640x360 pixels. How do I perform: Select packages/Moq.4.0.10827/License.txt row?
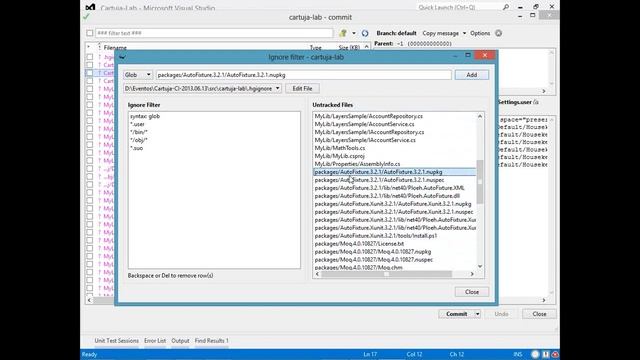359,244
